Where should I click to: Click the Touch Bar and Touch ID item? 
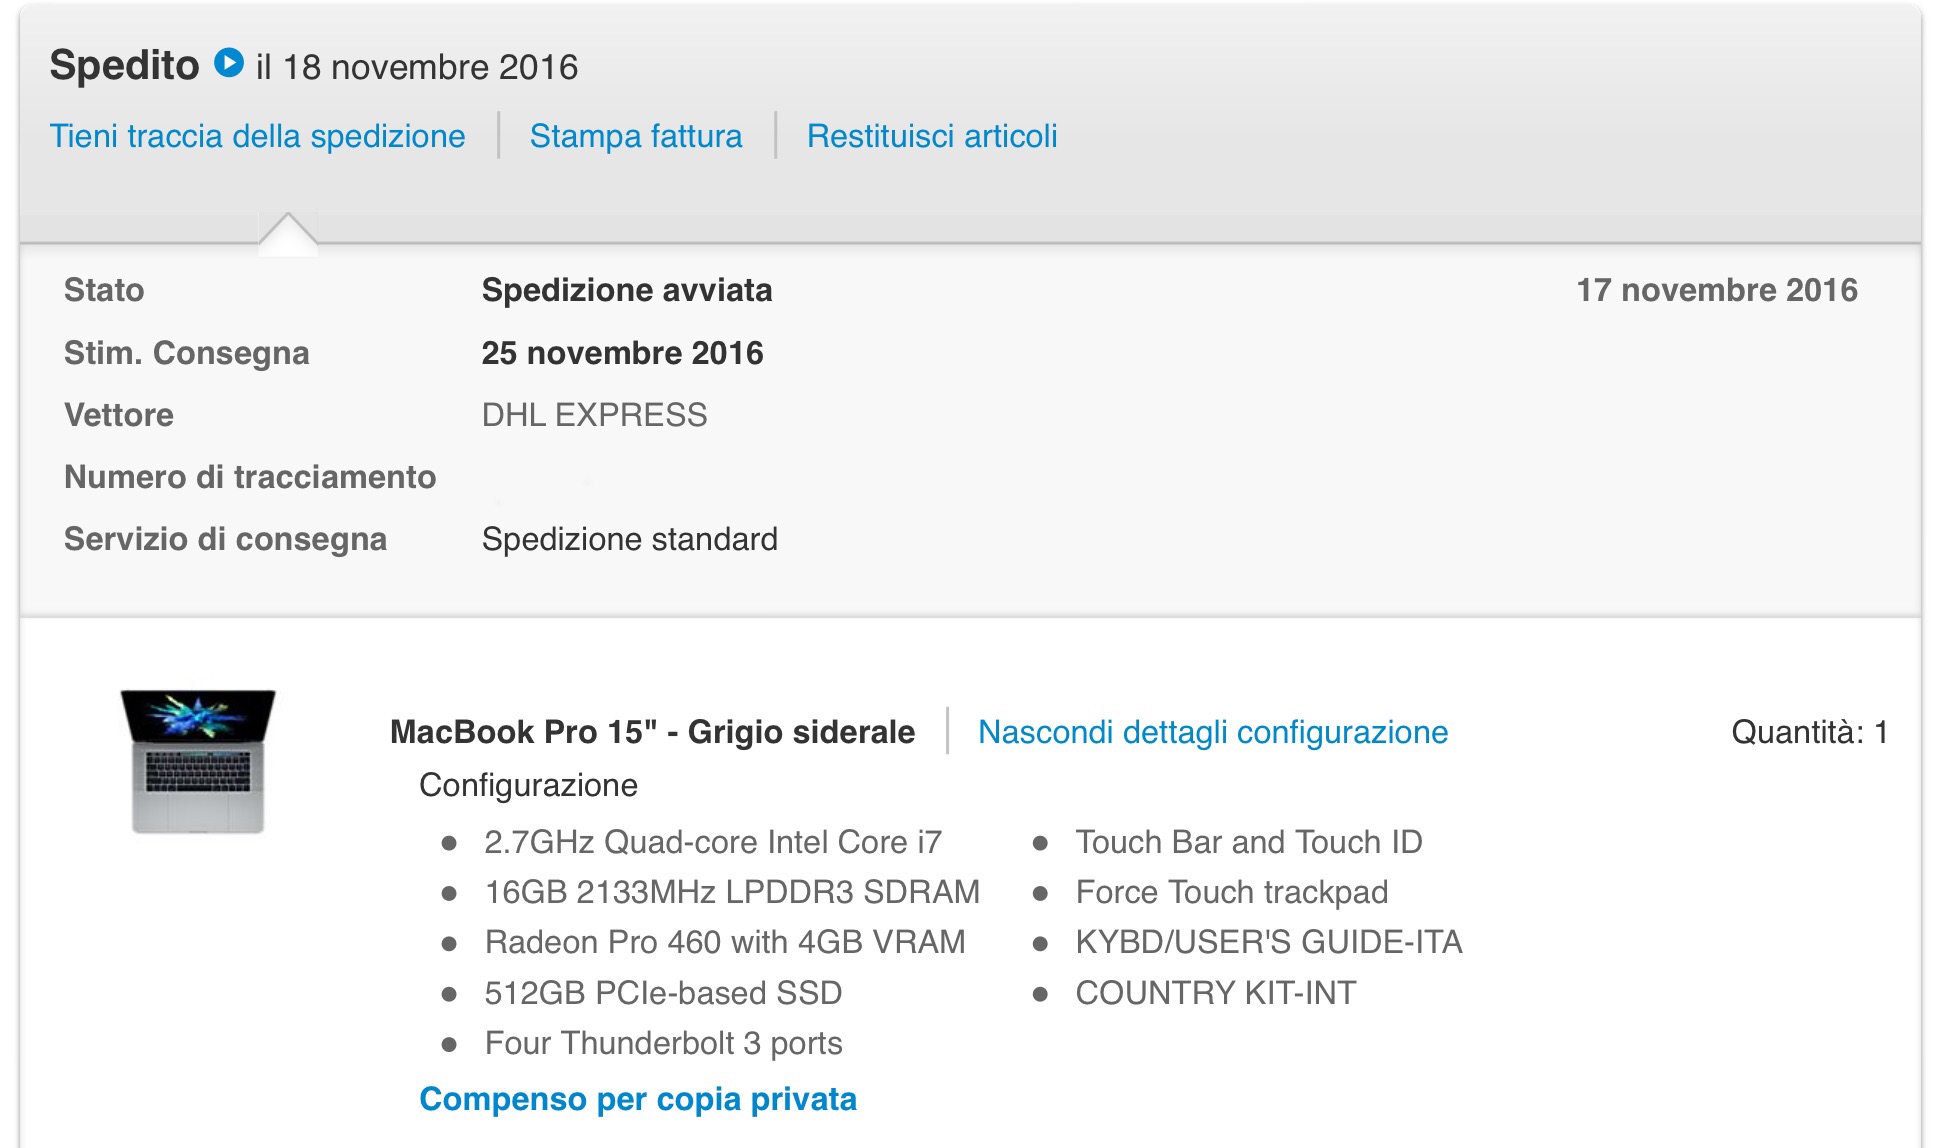tap(1249, 842)
